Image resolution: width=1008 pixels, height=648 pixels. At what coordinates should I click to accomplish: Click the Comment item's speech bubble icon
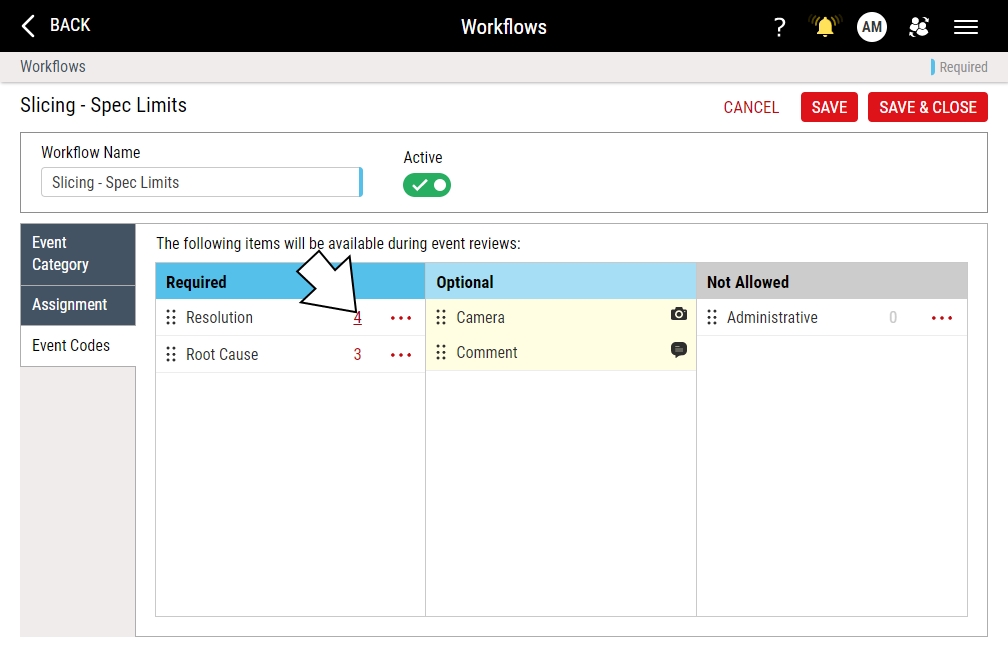coord(679,350)
